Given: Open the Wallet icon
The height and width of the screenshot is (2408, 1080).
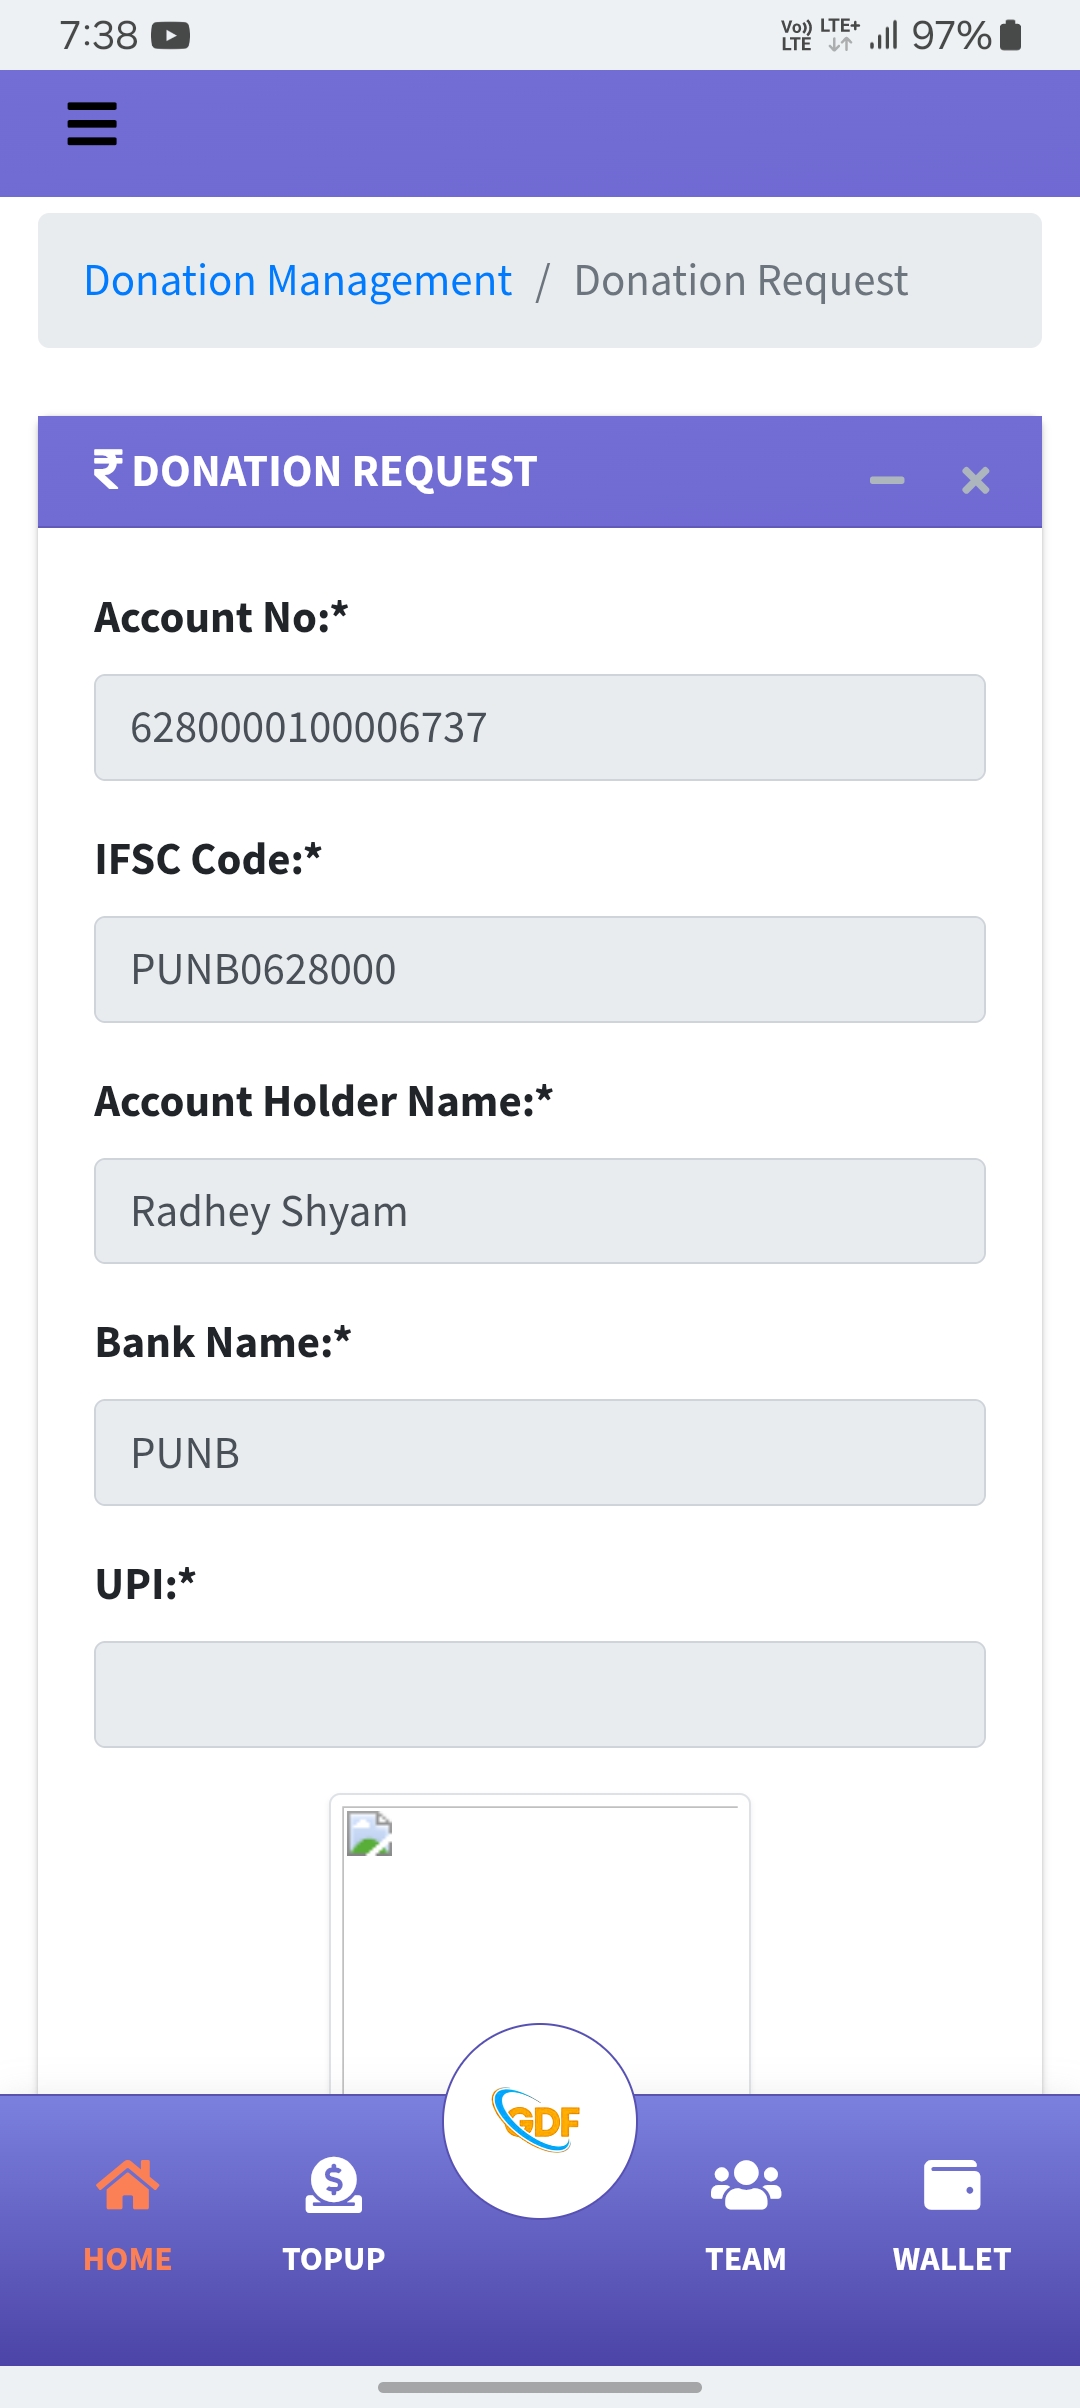Looking at the screenshot, I should pos(952,2184).
